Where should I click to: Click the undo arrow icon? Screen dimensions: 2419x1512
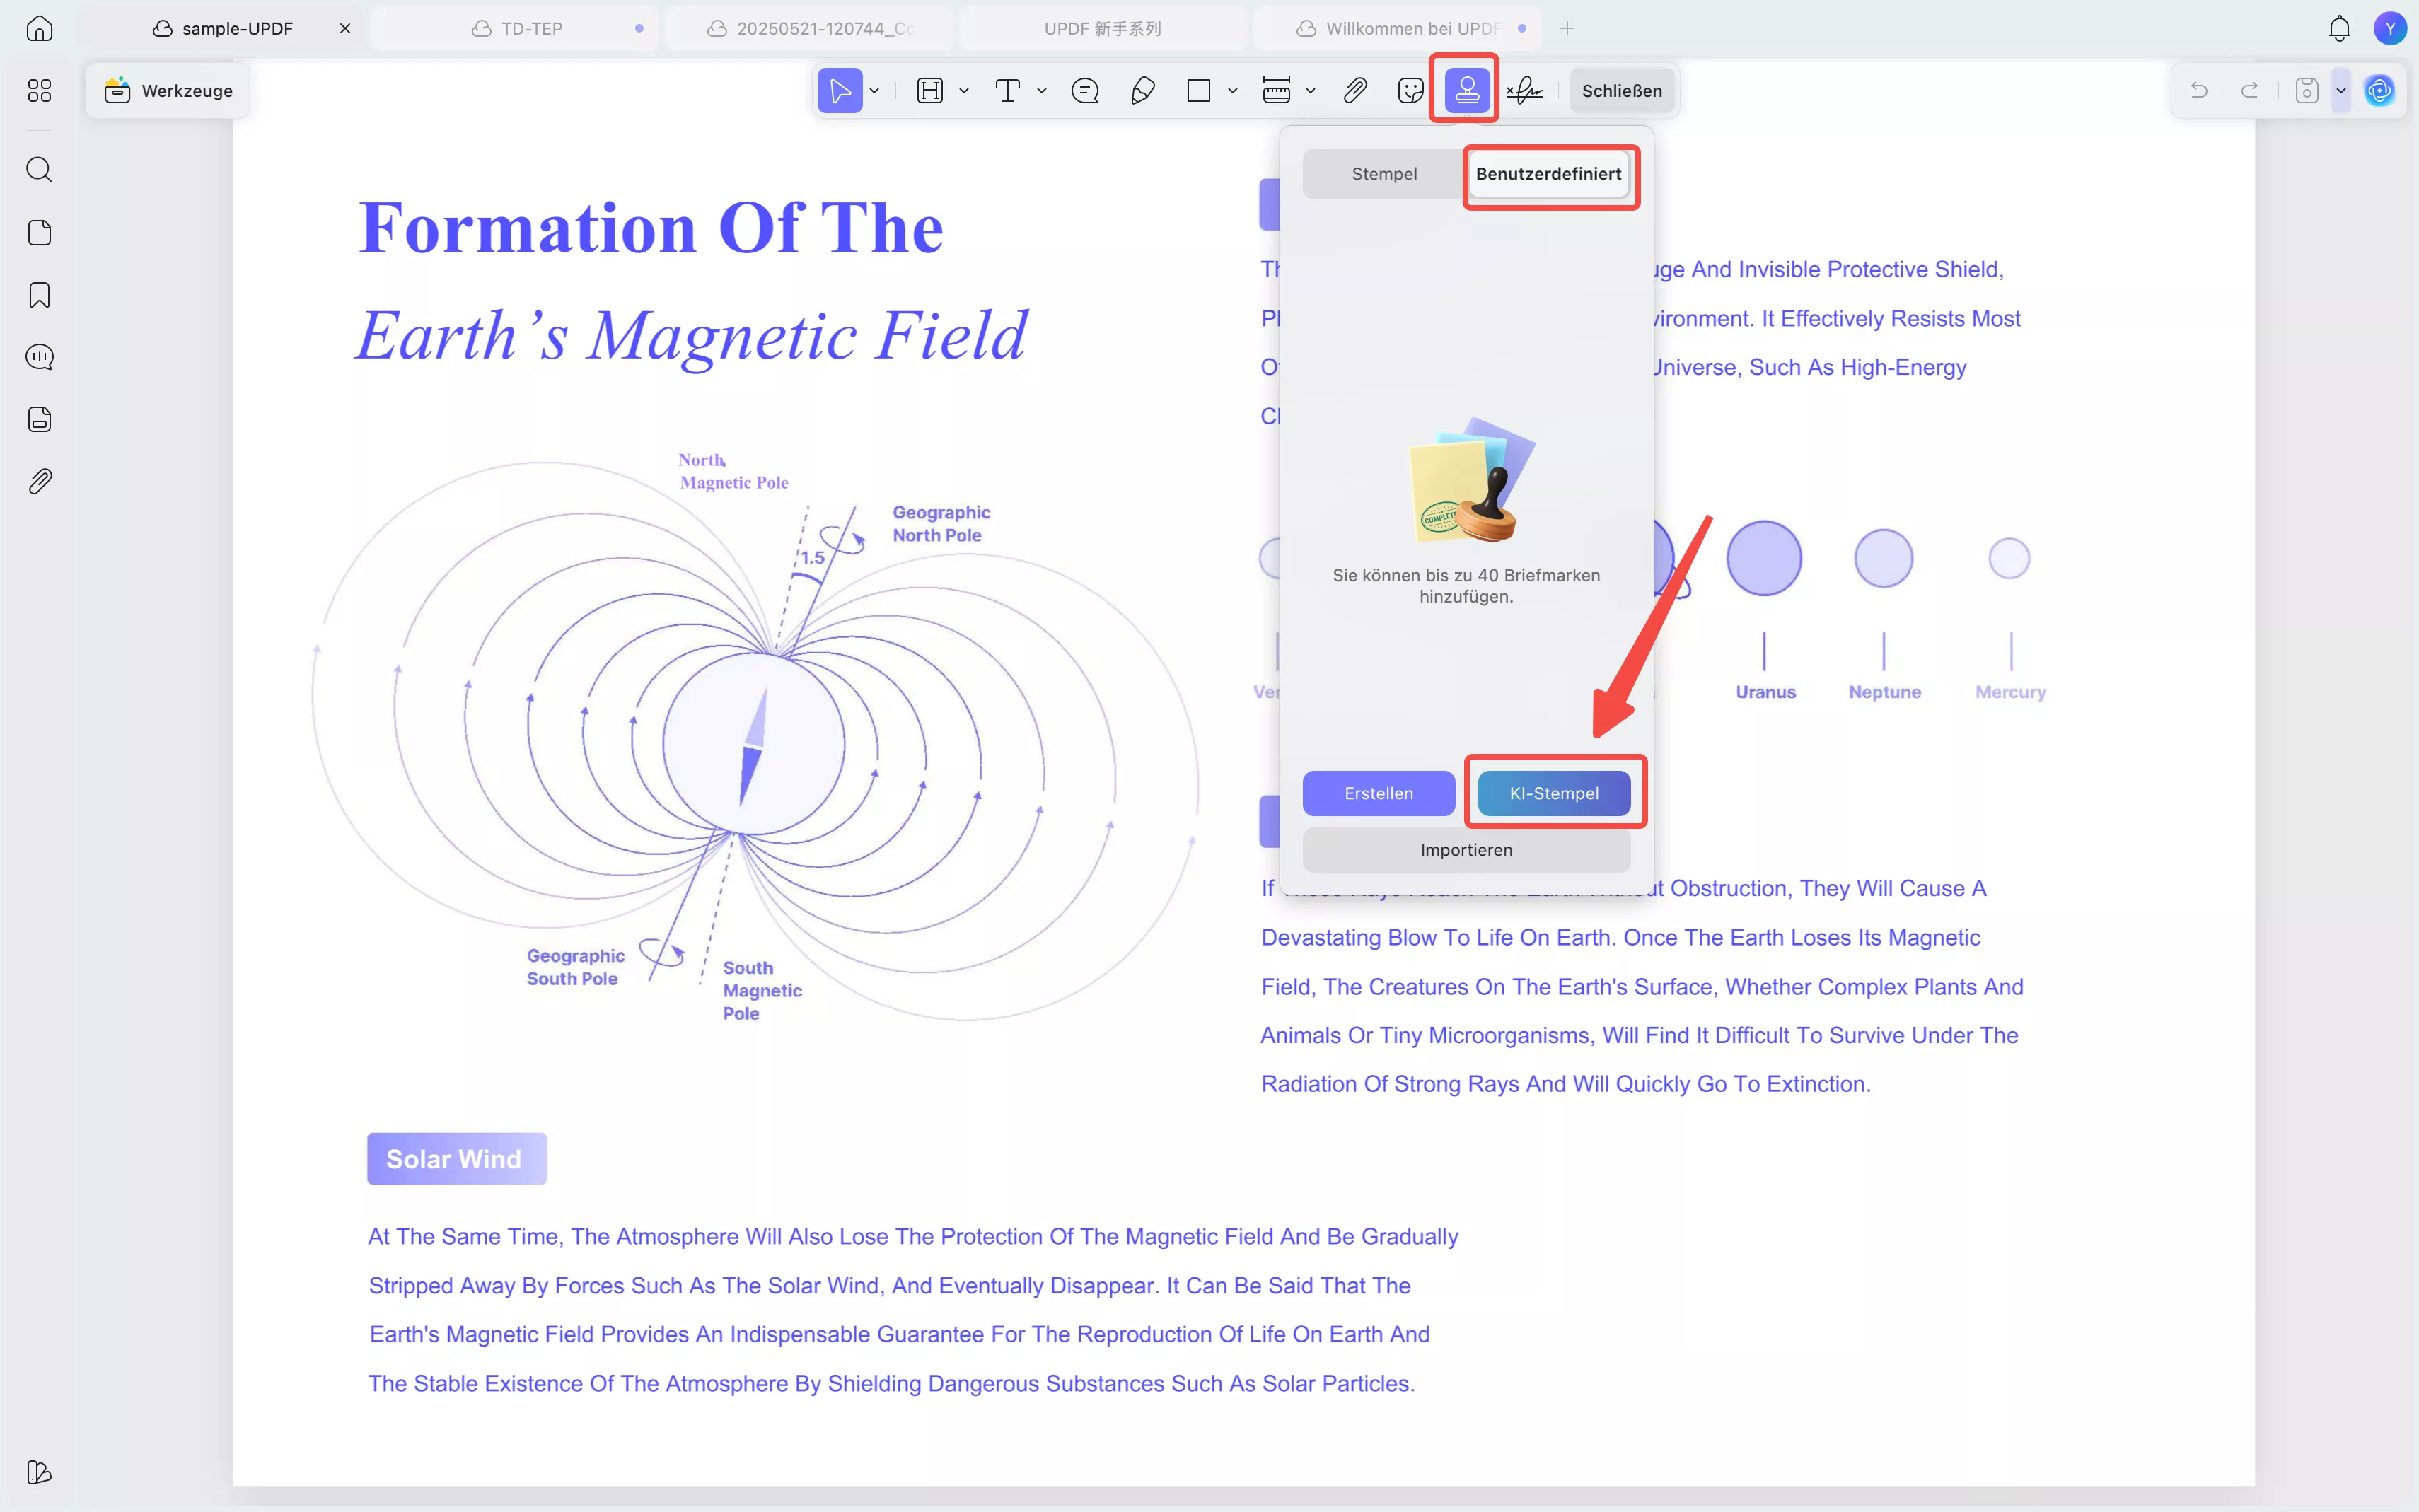[2199, 91]
